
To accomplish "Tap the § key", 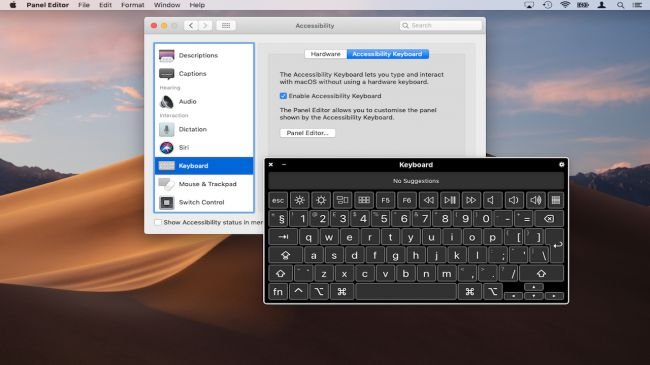I will pyautogui.click(x=279, y=219).
